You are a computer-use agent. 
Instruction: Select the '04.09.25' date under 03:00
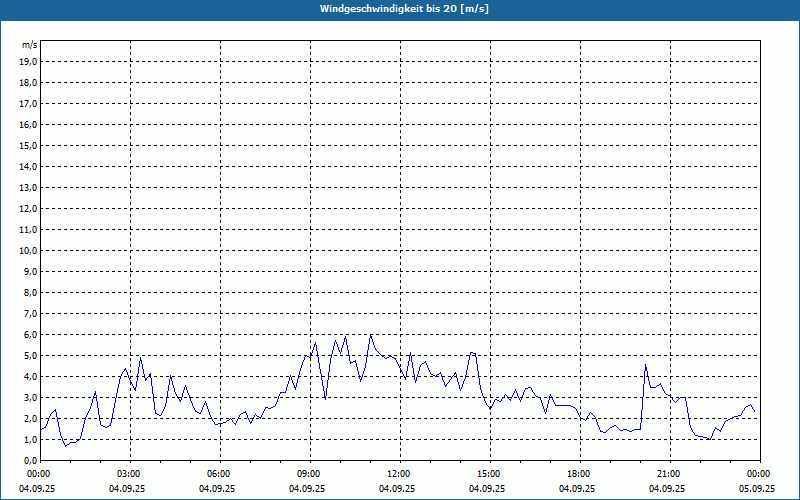point(127,489)
